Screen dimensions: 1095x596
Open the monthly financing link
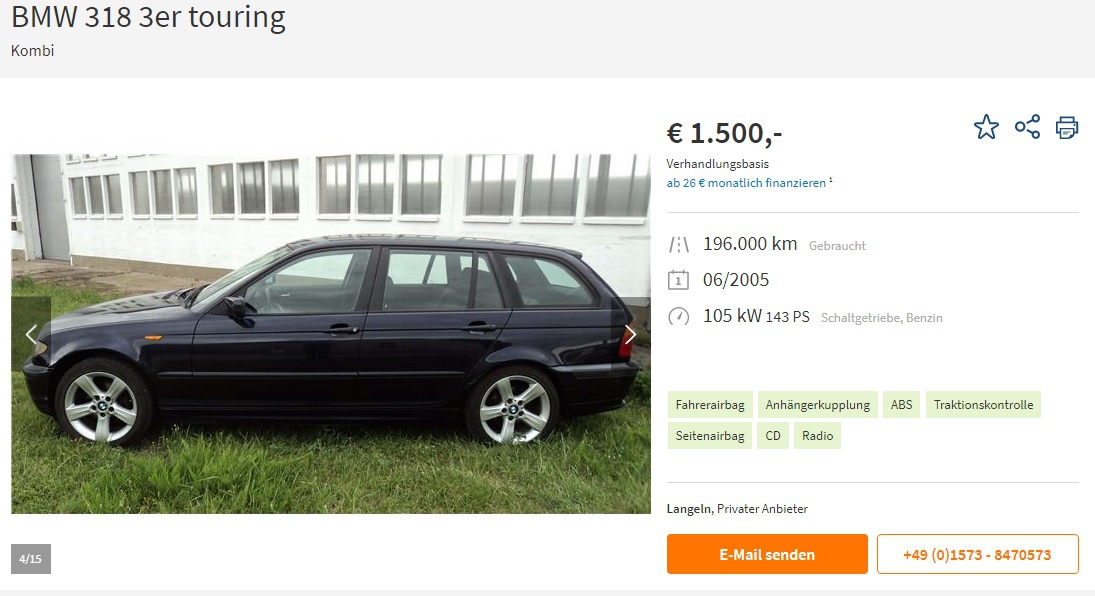coord(746,183)
